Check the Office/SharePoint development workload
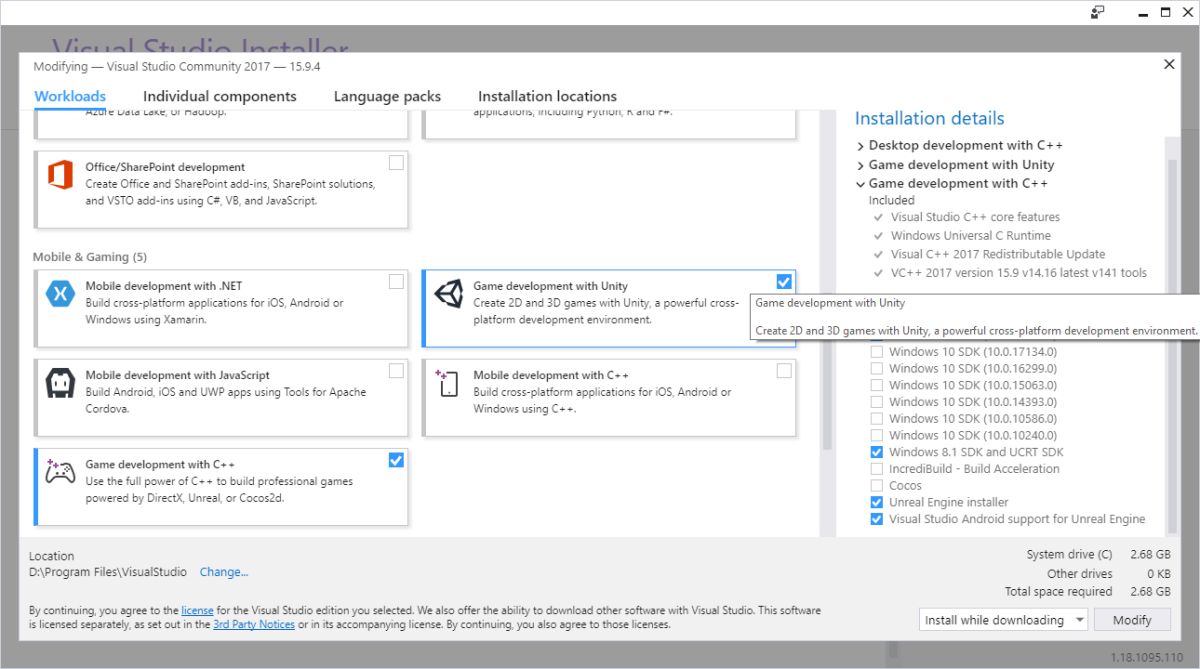 click(x=396, y=162)
